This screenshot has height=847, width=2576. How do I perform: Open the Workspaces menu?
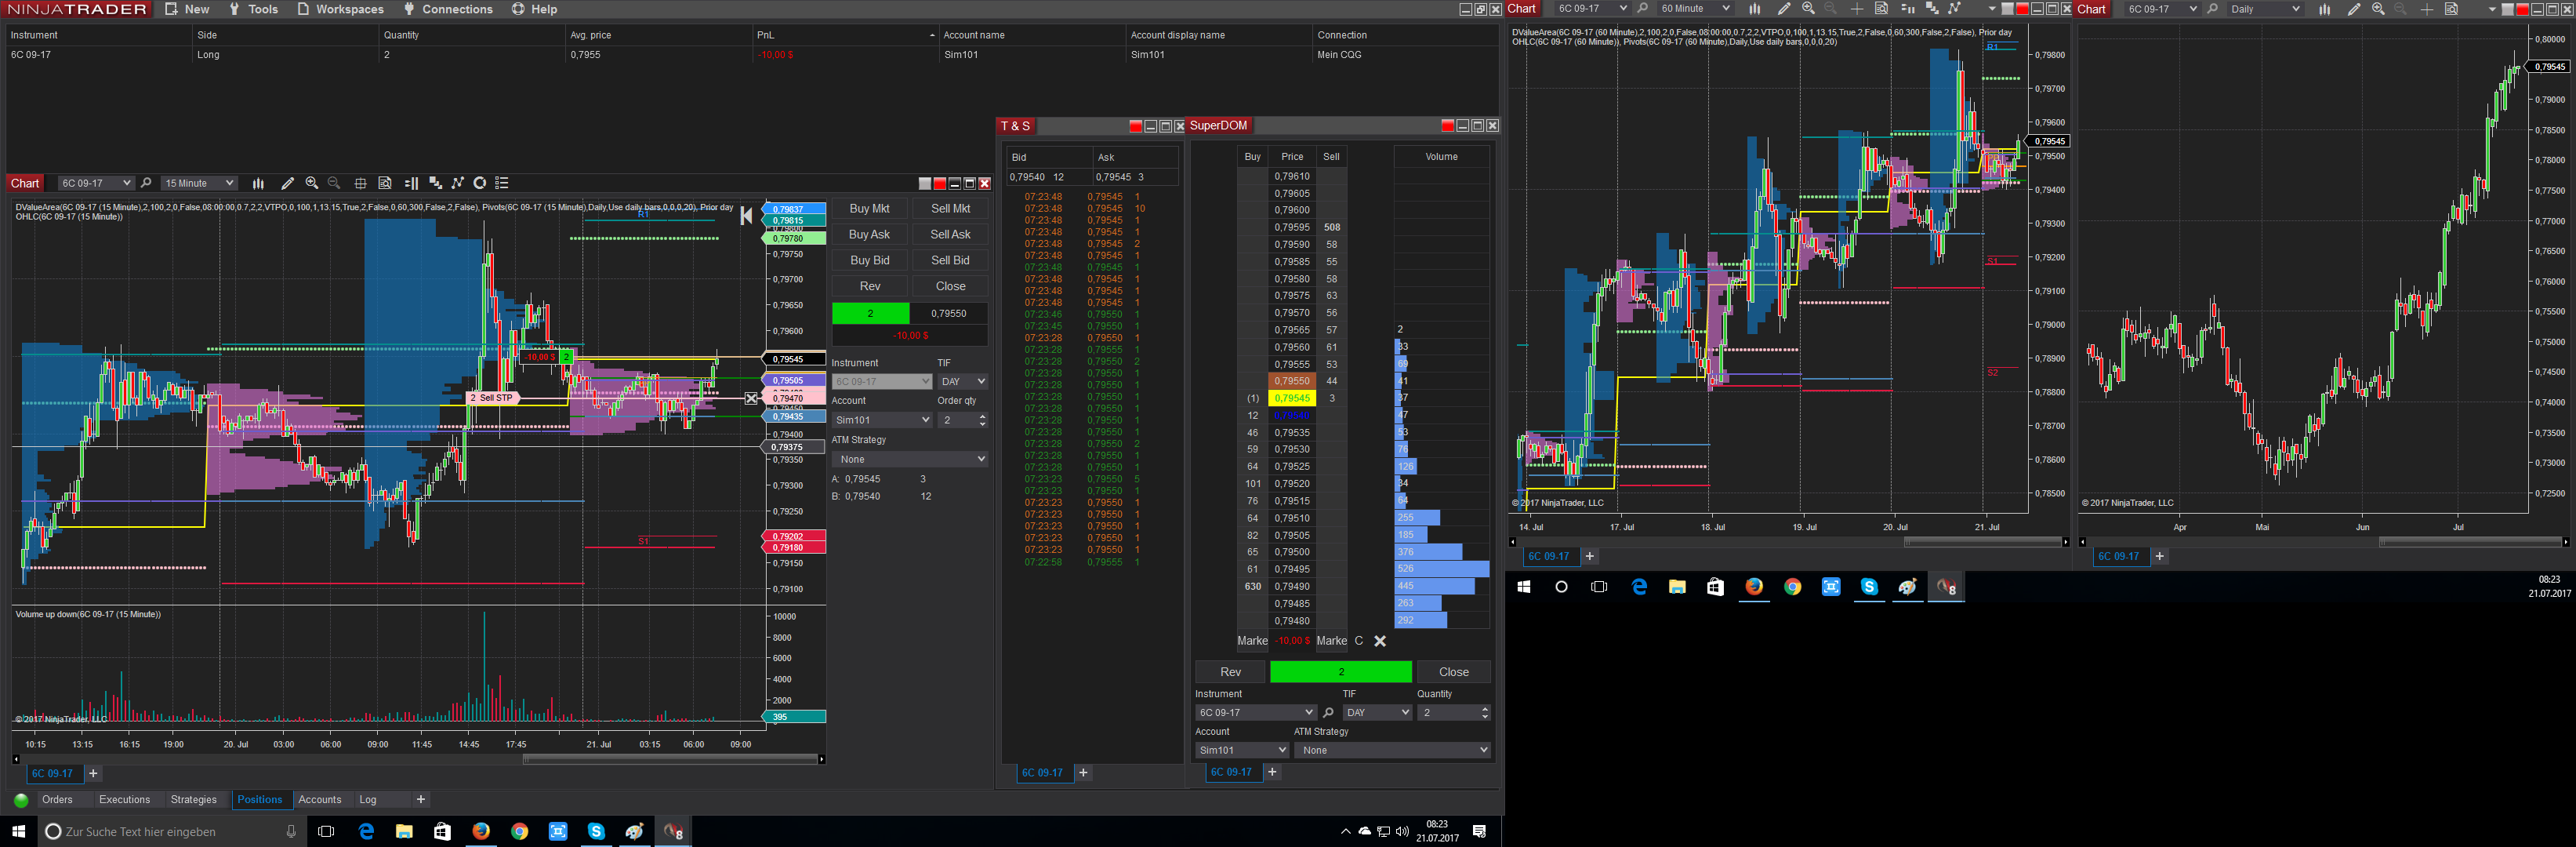click(x=340, y=9)
